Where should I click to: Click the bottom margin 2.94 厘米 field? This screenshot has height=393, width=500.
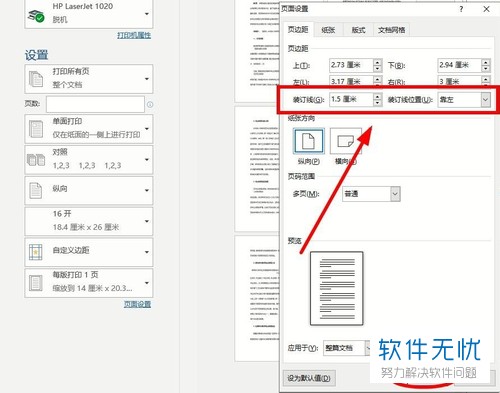pyautogui.click(x=459, y=65)
